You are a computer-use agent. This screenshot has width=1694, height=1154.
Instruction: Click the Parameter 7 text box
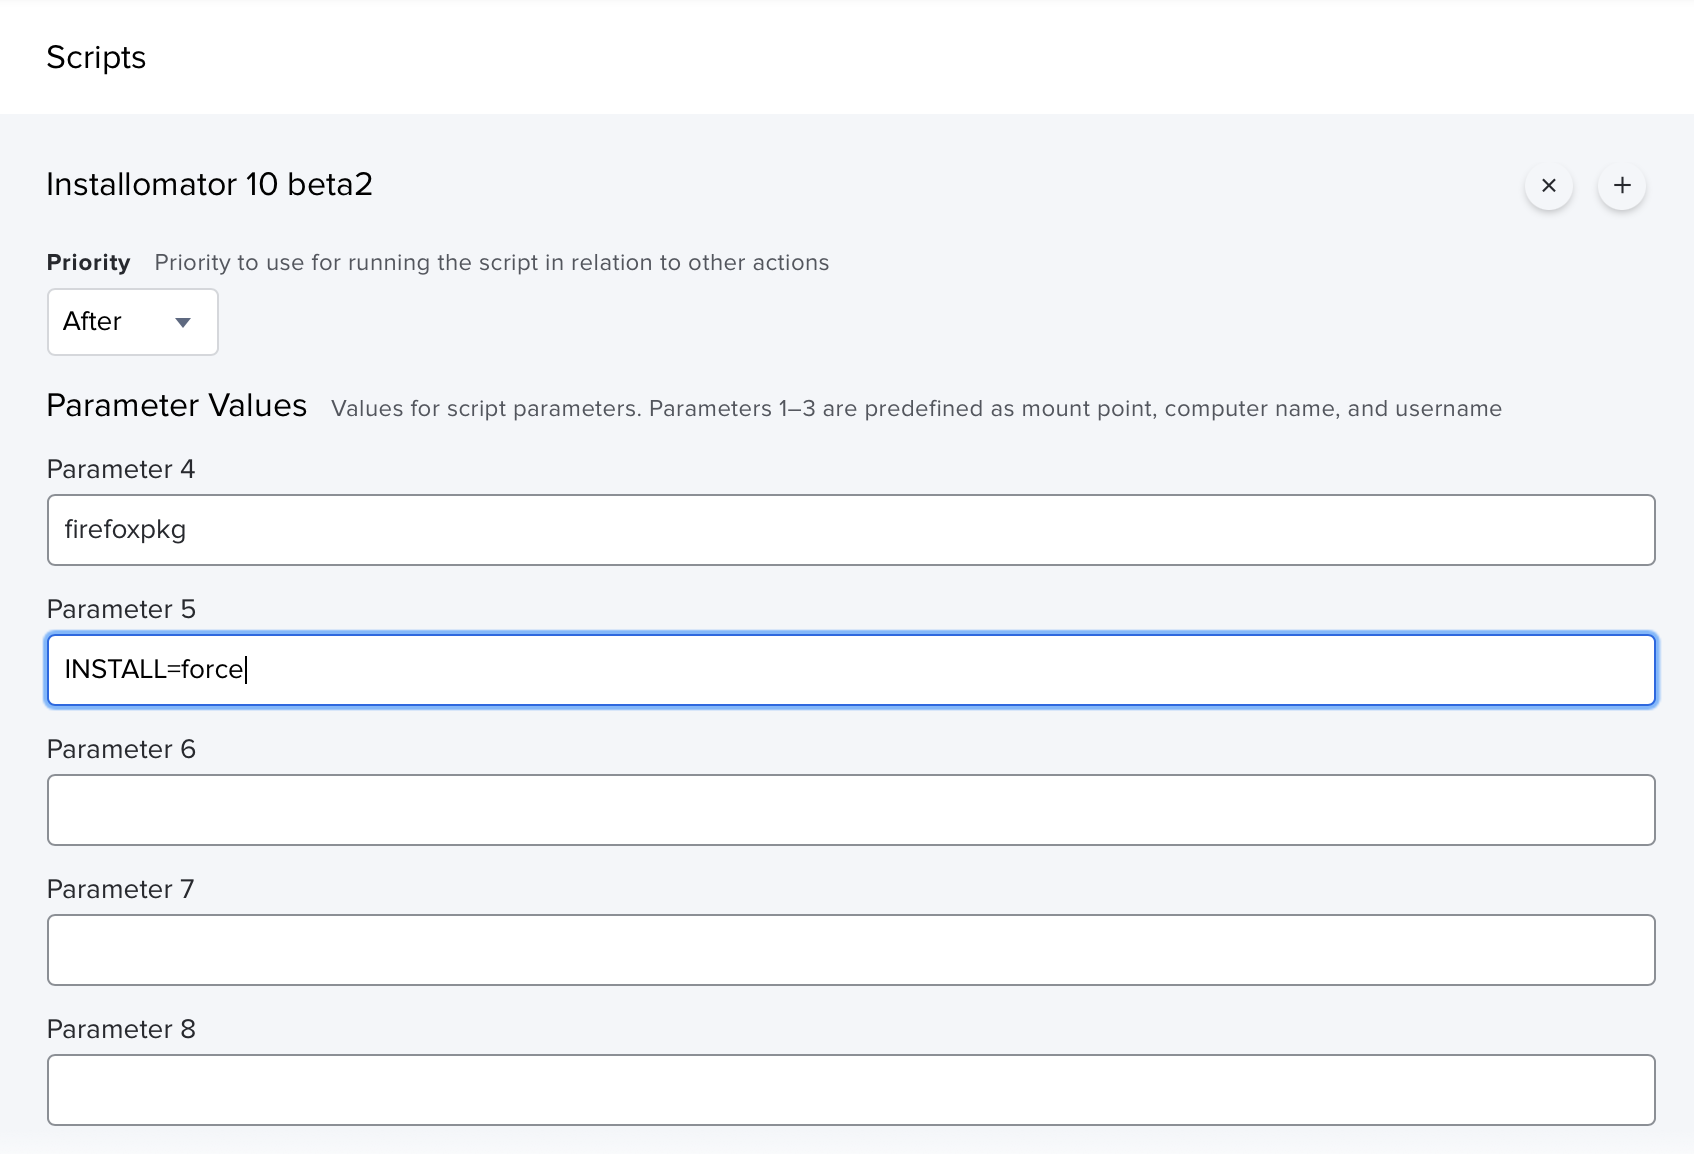(850, 950)
